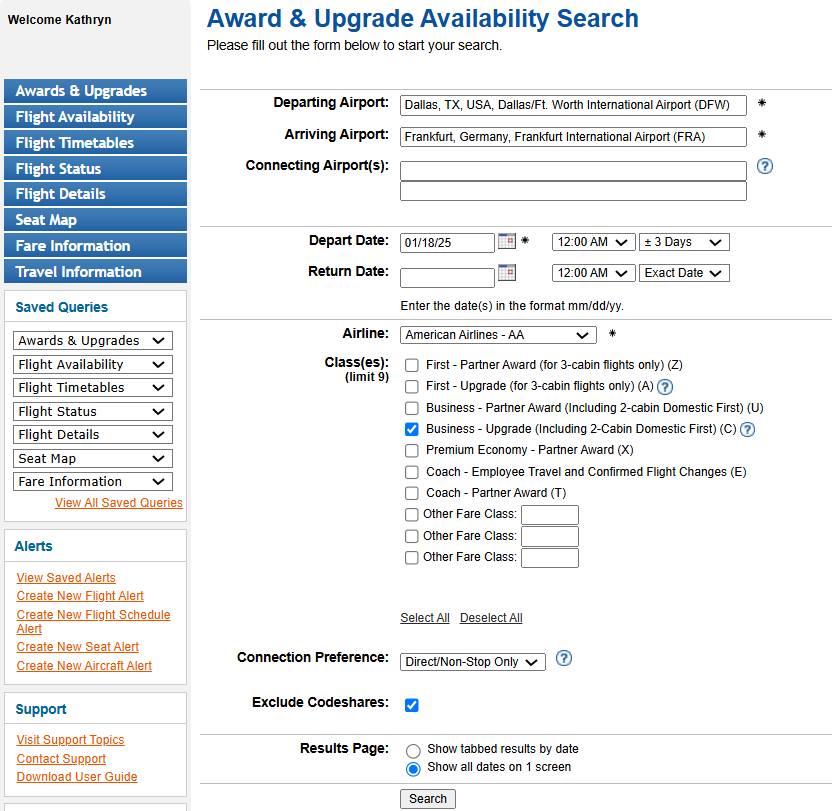This screenshot has height=811, width=832.
Task: Check the Premium Economy - Partner Award class
Action: tap(411, 450)
